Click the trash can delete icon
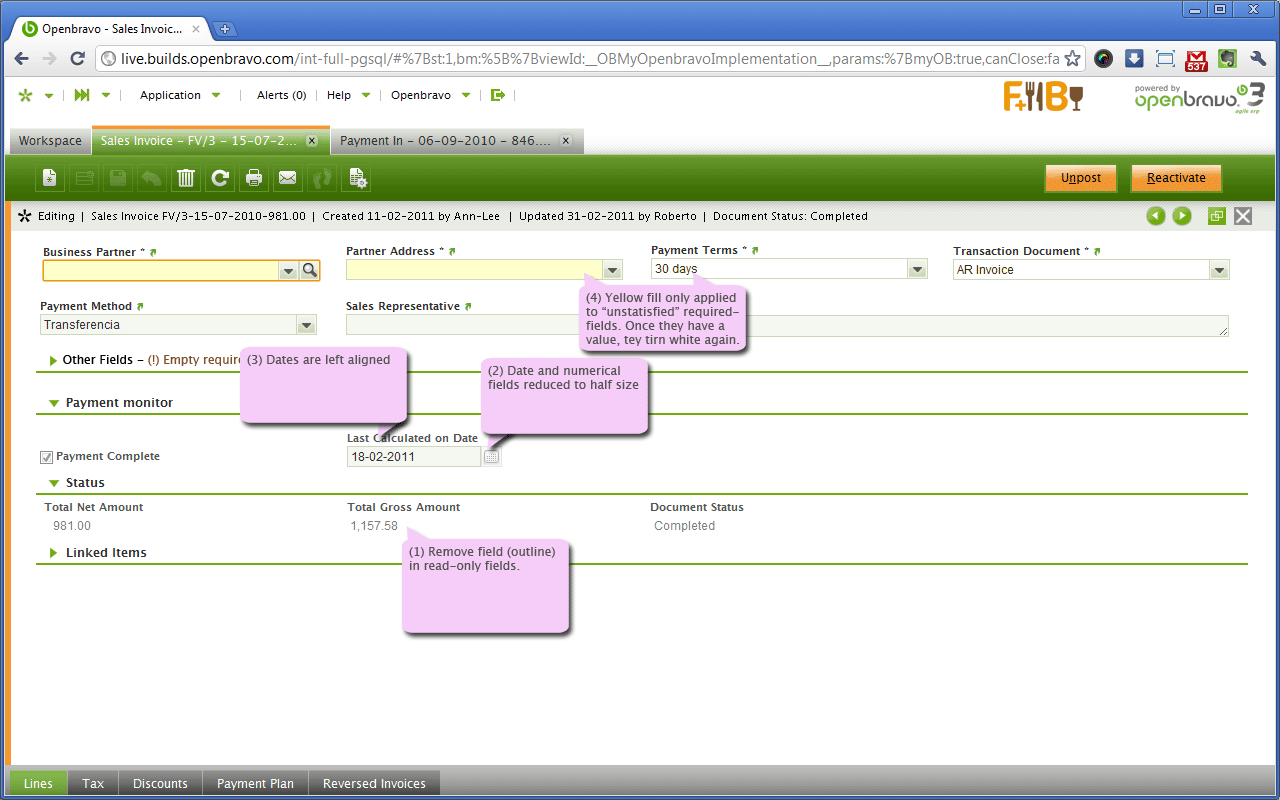Screen dimensions: 1280x800 [186, 178]
